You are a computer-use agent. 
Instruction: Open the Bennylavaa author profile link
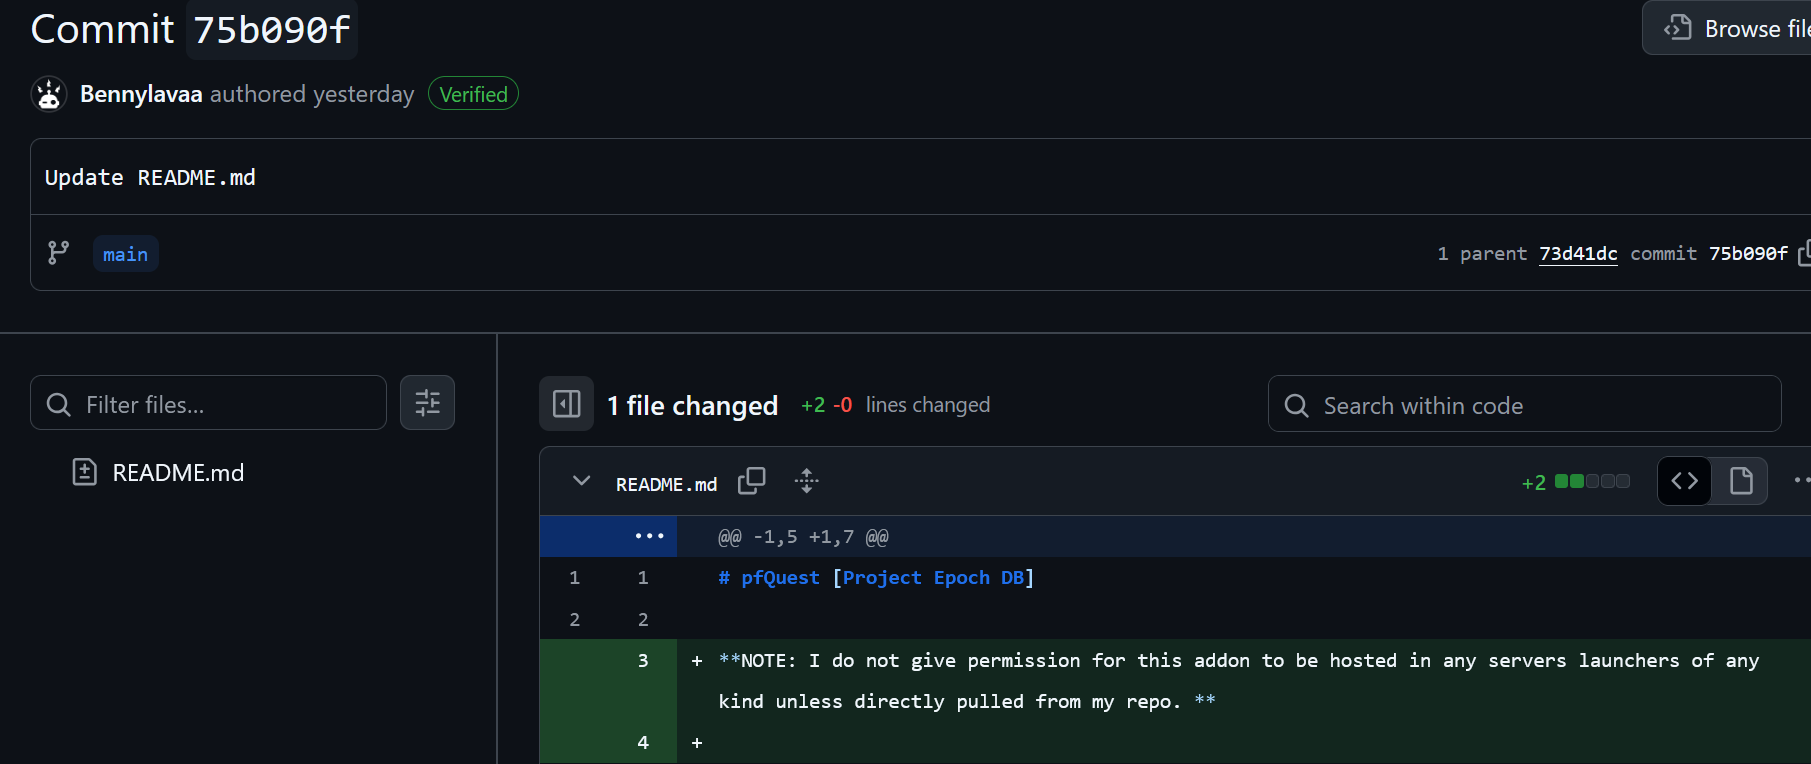[141, 94]
